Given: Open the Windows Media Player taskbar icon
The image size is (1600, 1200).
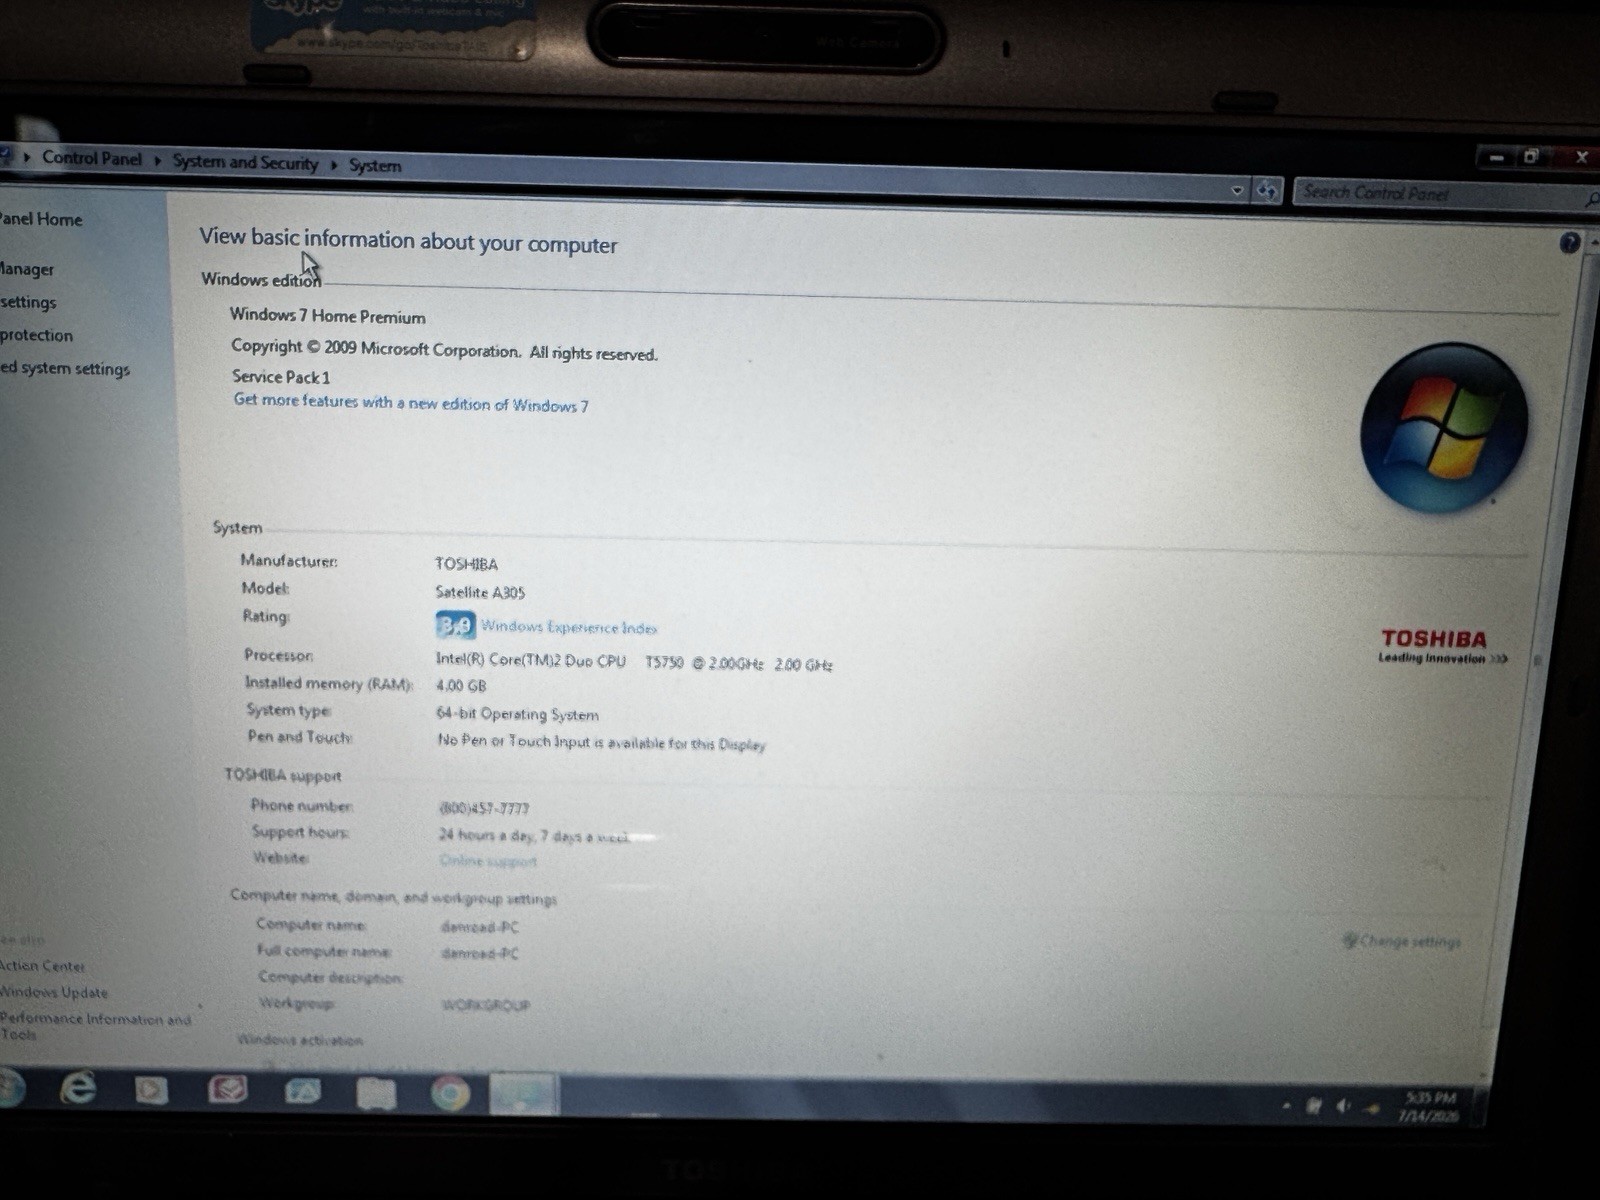Looking at the screenshot, I should tap(151, 1089).
